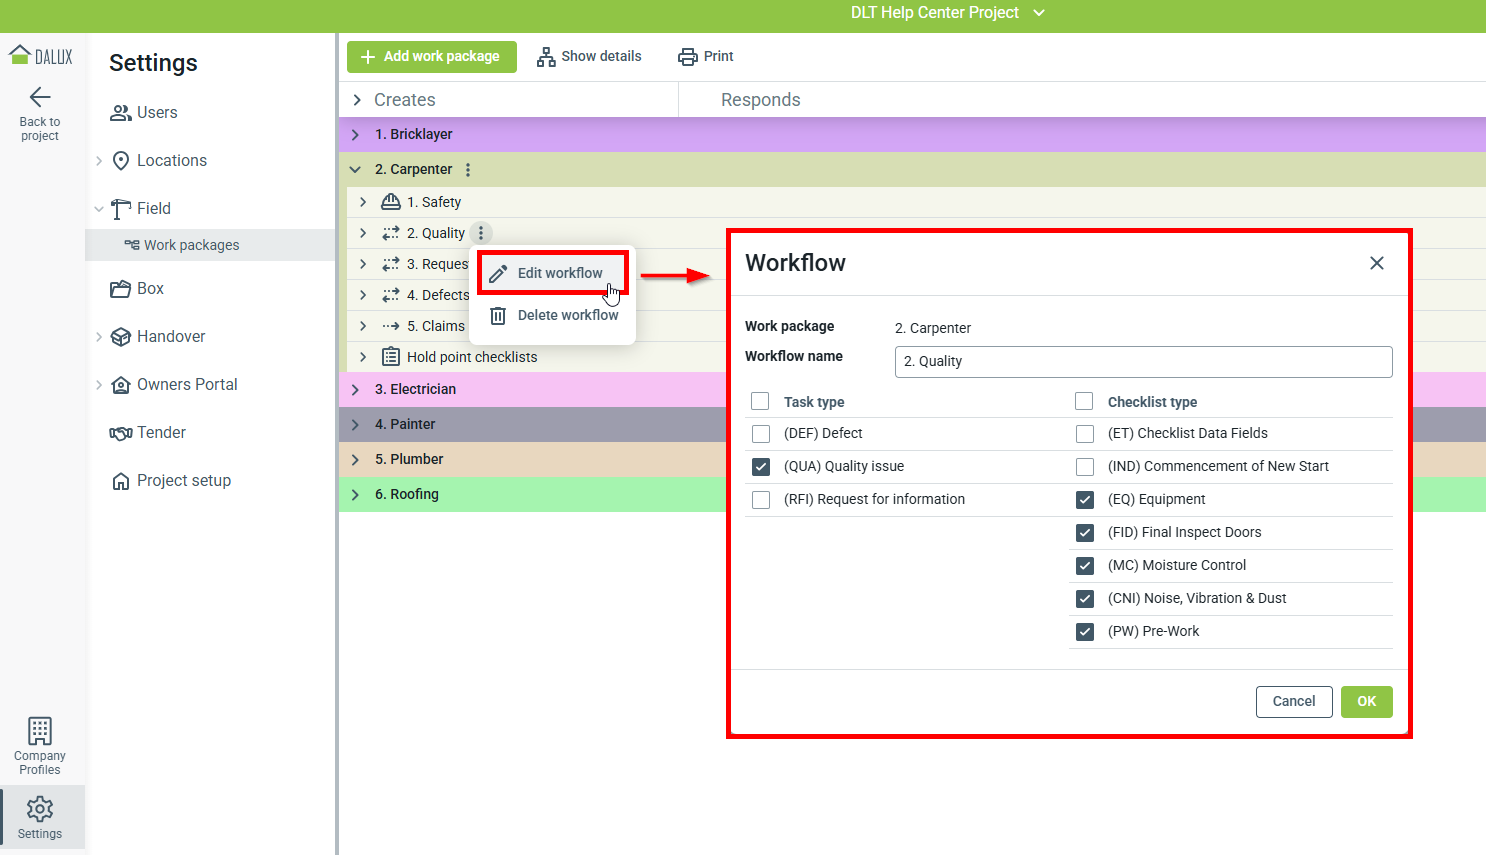Uncheck the (MC) Moisture Control checkbox

1085,566
